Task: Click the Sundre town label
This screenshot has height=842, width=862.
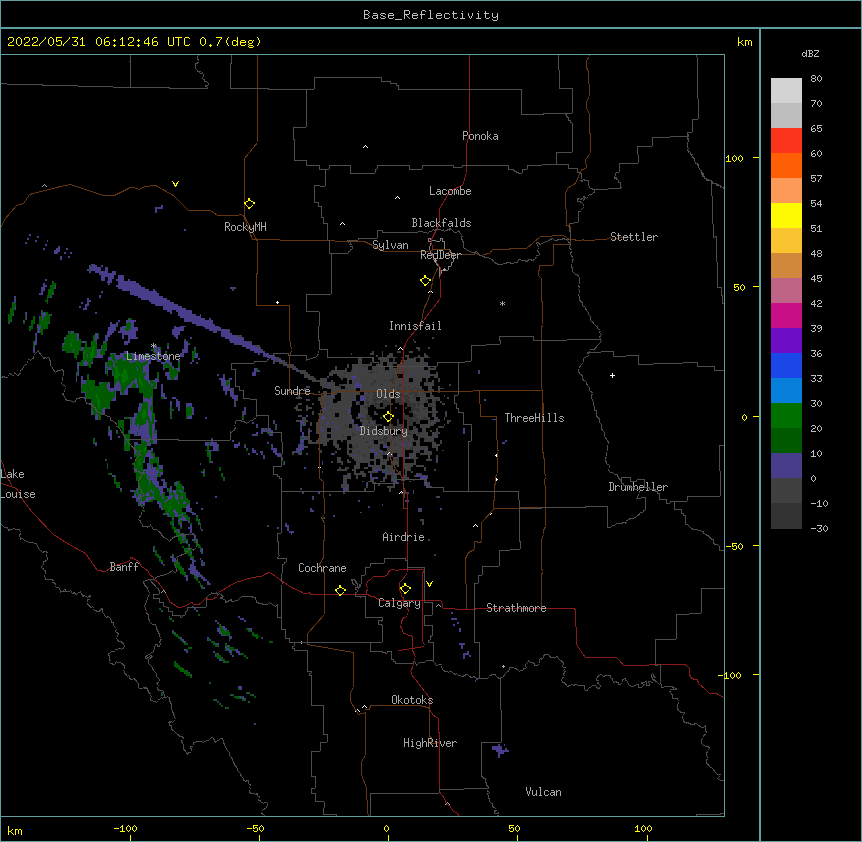Action: (292, 391)
